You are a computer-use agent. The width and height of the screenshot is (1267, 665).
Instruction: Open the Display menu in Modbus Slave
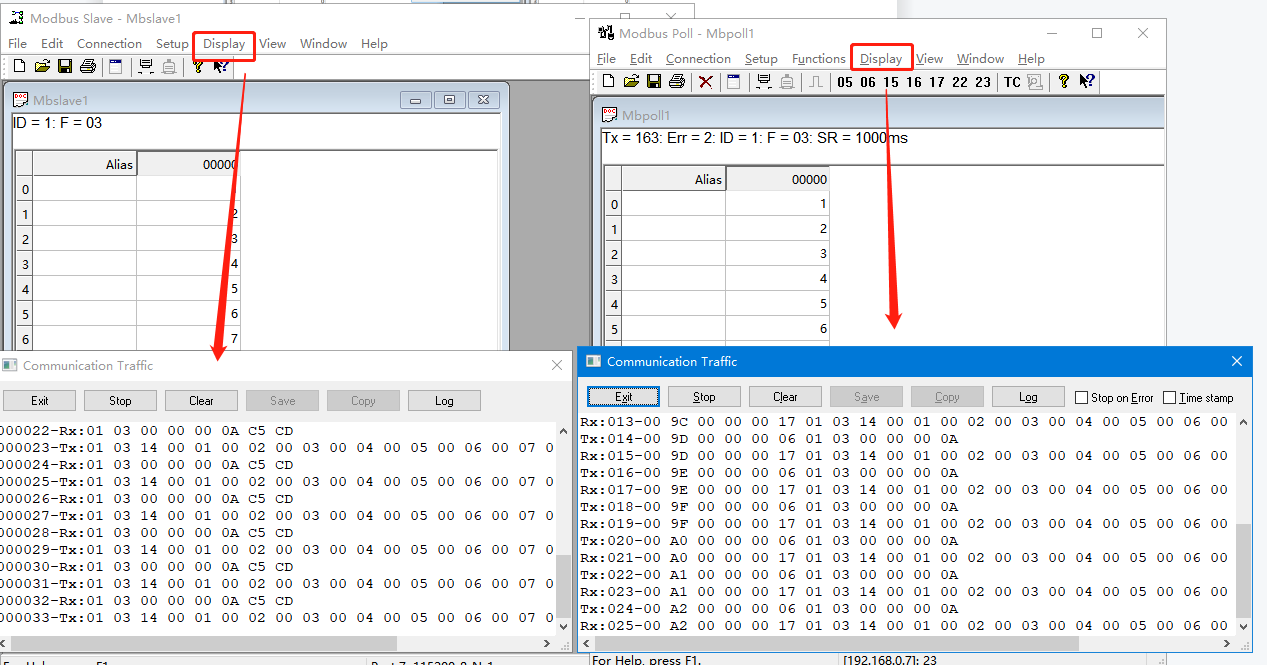224,44
